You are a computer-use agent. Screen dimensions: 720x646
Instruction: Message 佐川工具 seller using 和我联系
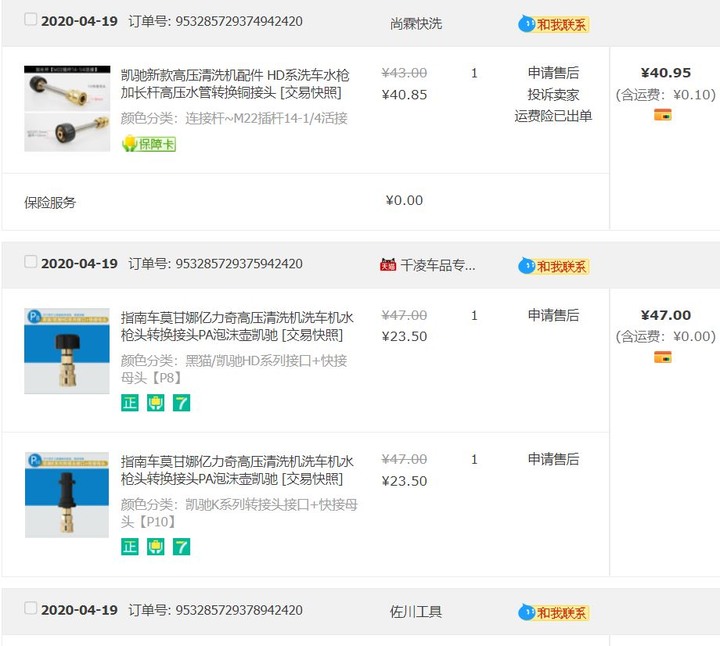point(553,612)
